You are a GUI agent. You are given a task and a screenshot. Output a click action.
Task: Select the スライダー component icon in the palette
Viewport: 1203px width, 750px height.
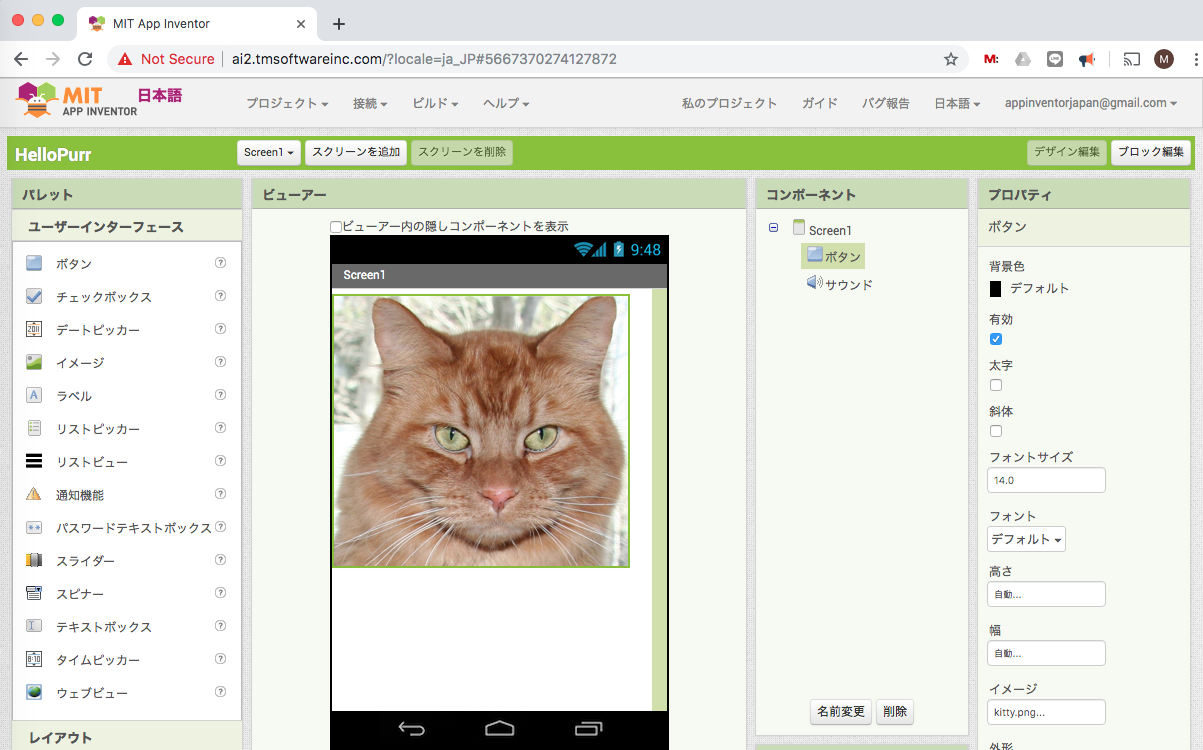click(x=33, y=560)
